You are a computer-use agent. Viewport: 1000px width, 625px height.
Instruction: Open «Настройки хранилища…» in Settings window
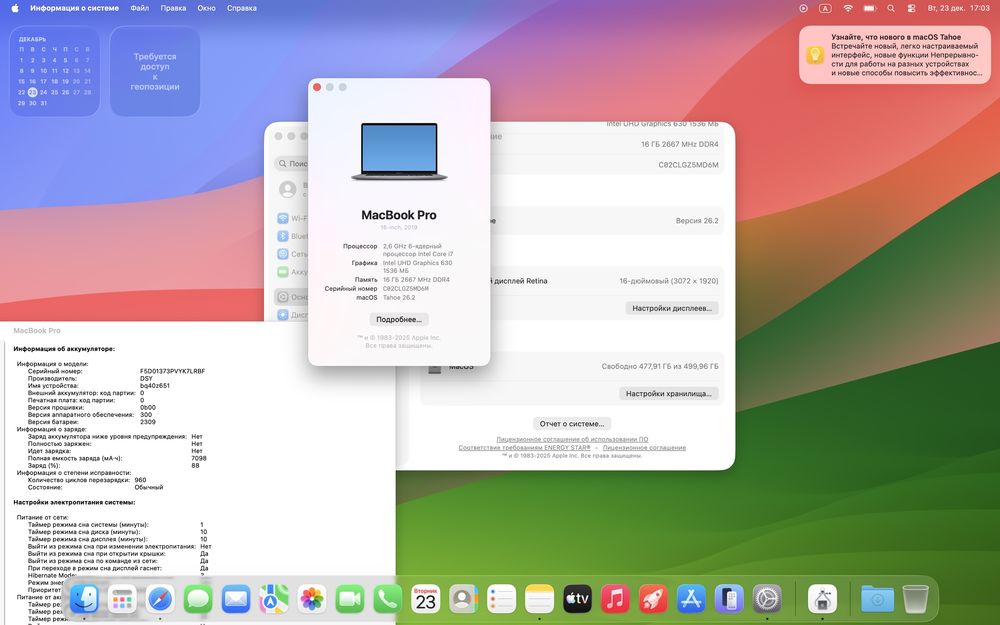(x=669, y=393)
